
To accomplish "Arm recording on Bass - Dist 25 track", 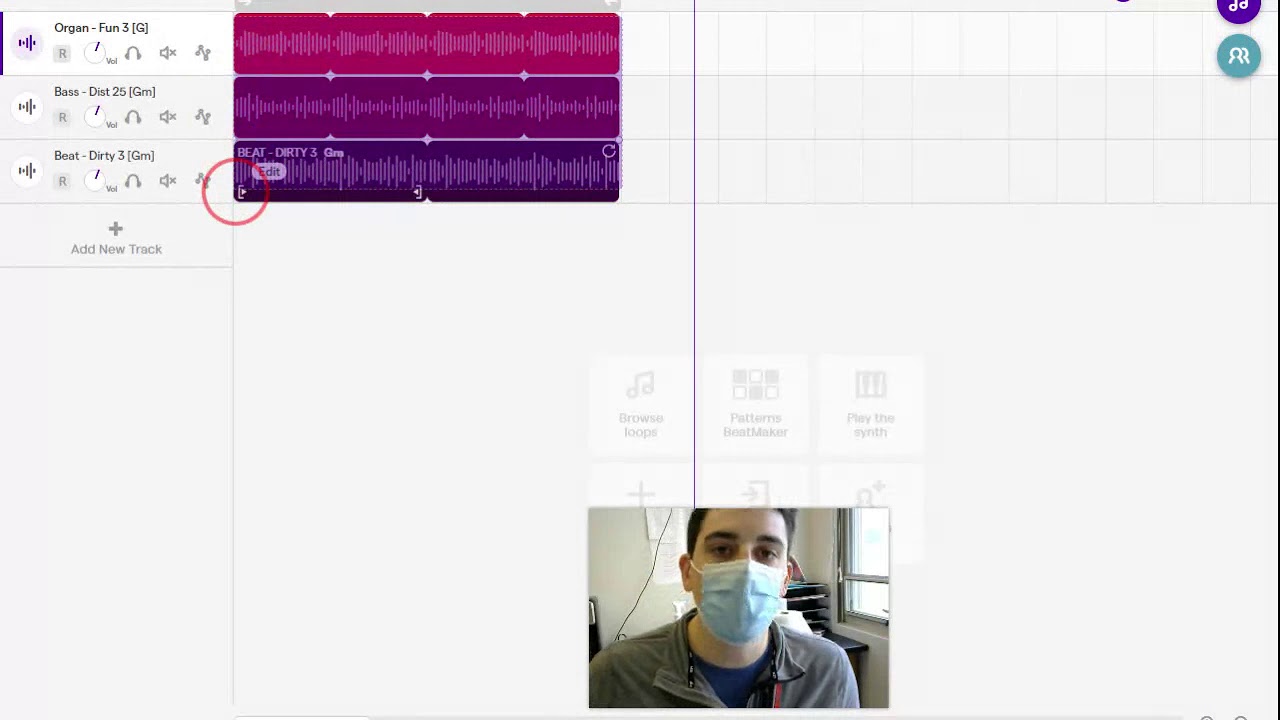I will (x=62, y=118).
